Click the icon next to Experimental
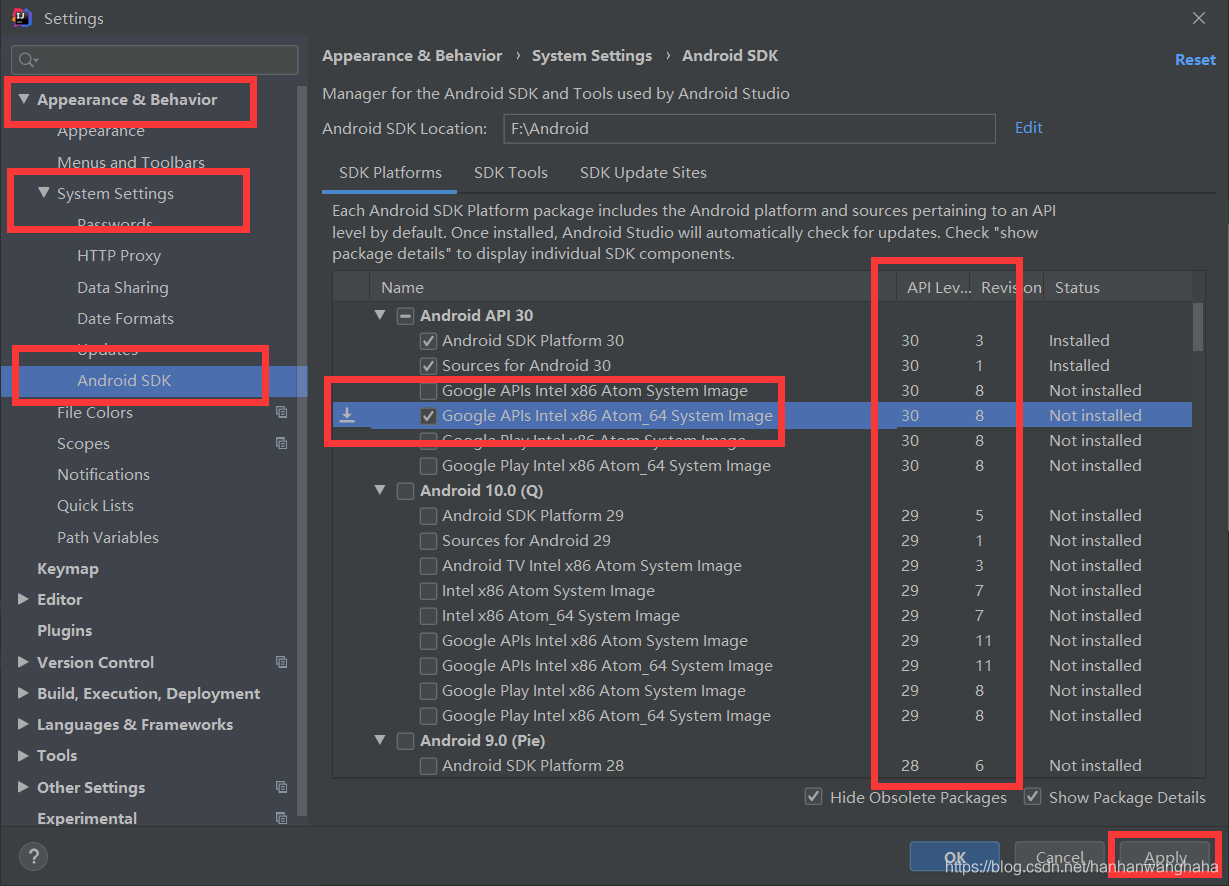1229x886 pixels. (281, 818)
